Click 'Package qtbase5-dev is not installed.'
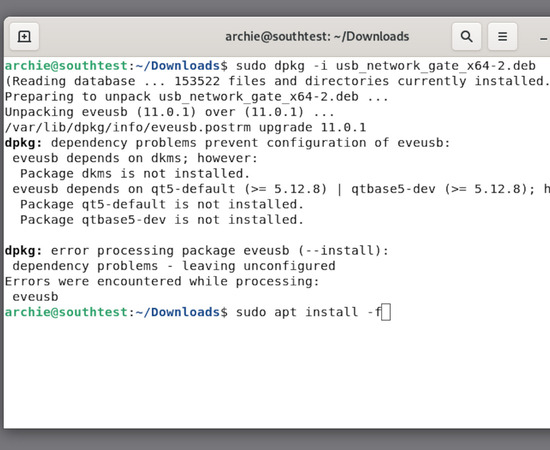550x450 pixels. (162, 220)
